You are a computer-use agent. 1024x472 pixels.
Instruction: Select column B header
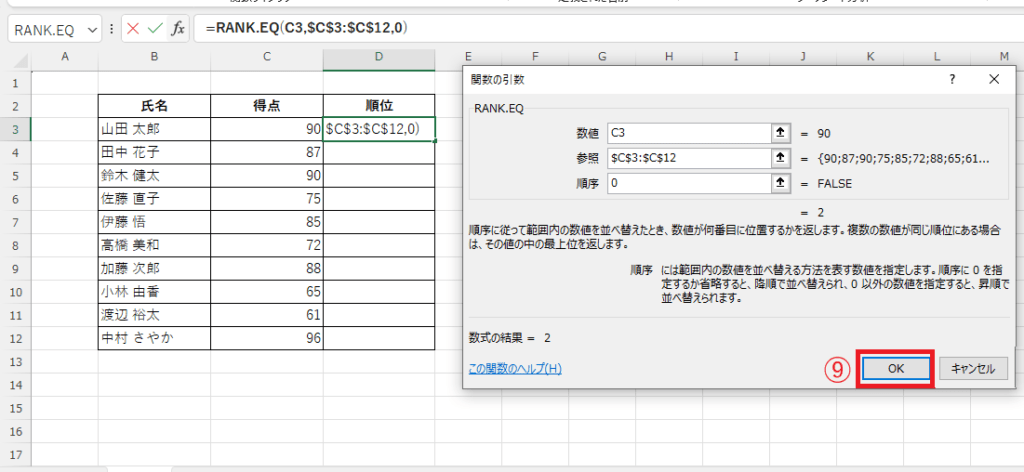[x=154, y=57]
